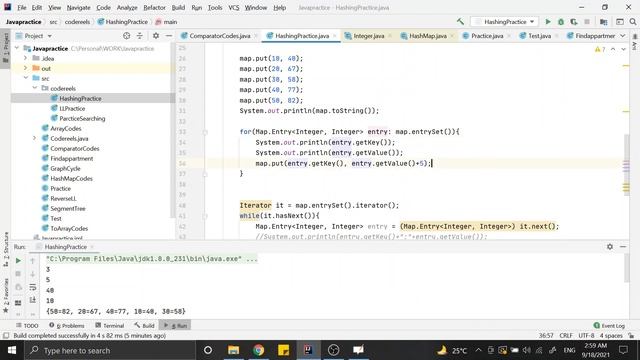Screen dimensions: 640x360
Task: Open Project panel settings gear
Action: pyautogui.click(x=156, y=36)
